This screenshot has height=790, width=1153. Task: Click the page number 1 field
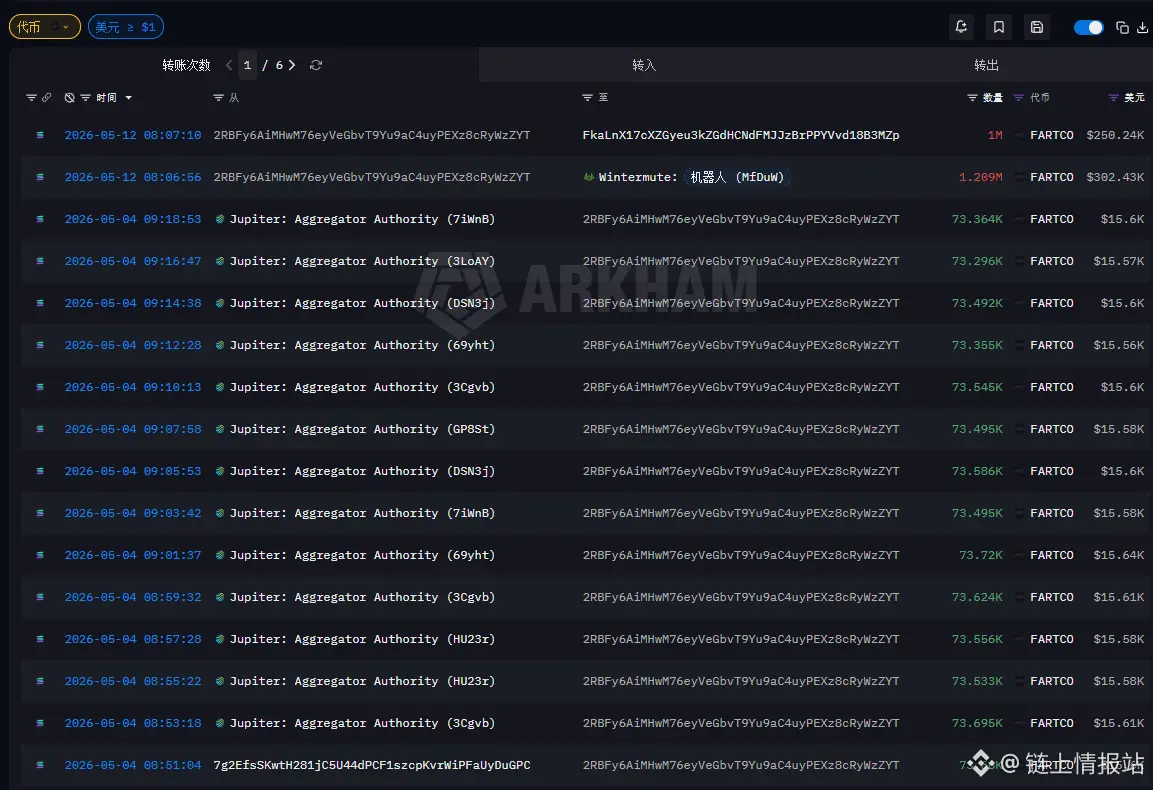(x=247, y=65)
